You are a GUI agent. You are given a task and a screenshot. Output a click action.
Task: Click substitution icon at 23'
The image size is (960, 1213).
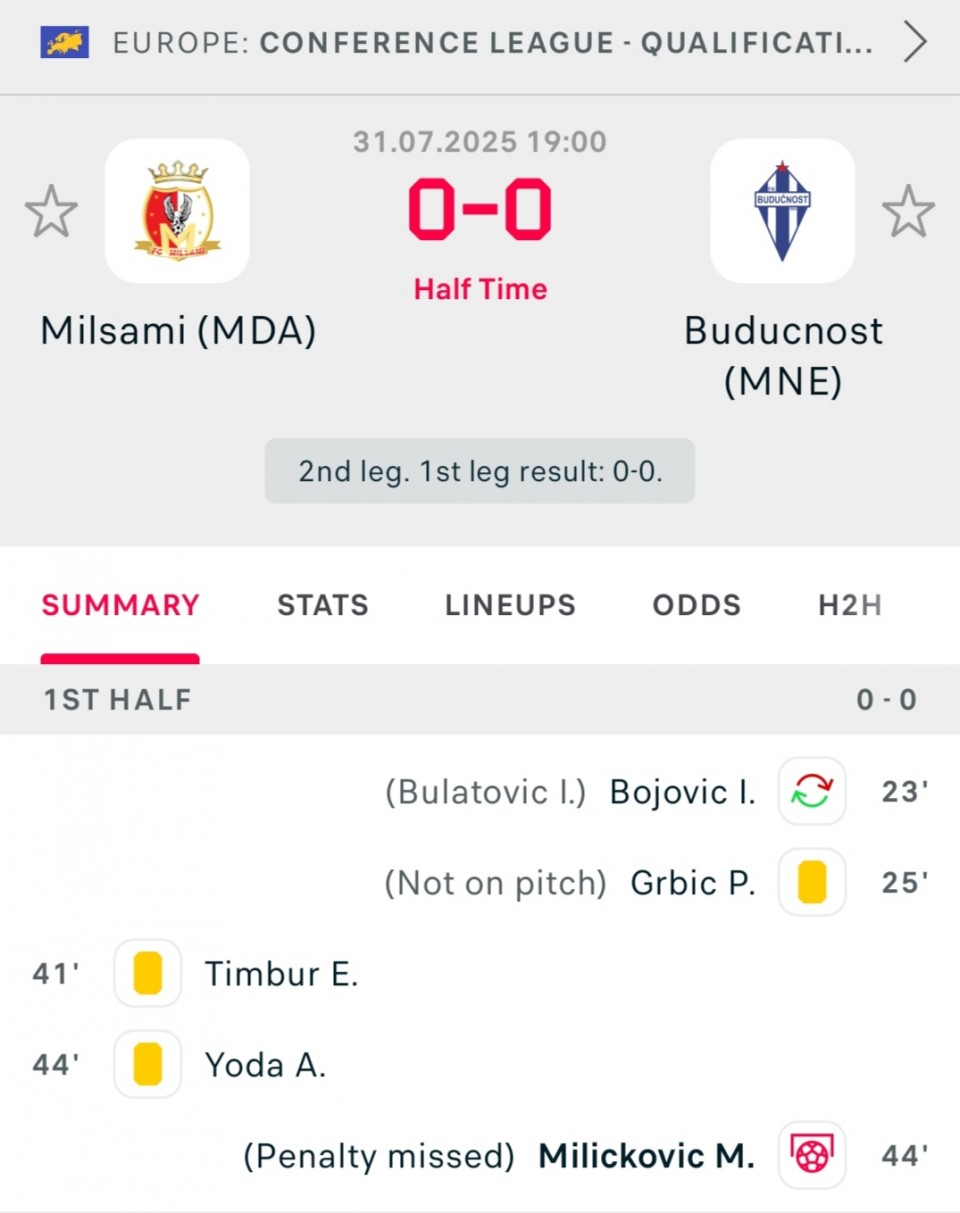coord(812,791)
